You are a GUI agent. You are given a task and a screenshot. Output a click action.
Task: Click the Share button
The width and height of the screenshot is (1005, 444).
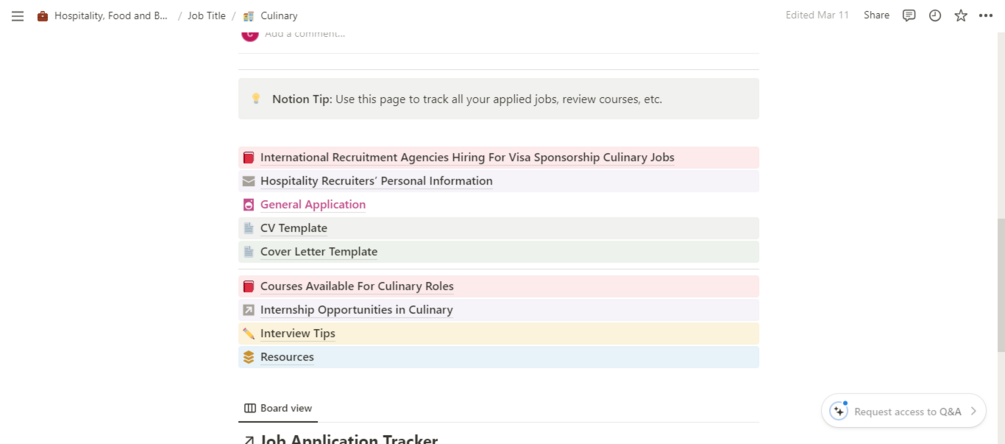click(x=876, y=16)
